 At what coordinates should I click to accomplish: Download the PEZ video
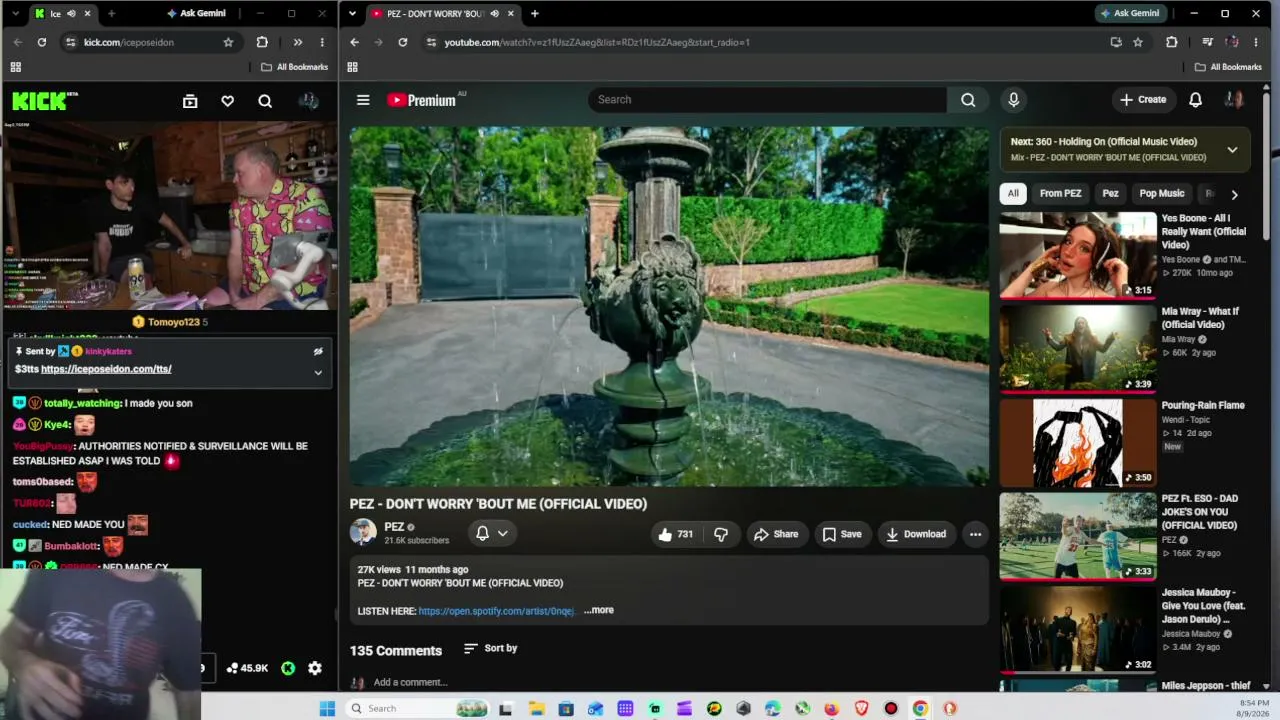916,534
